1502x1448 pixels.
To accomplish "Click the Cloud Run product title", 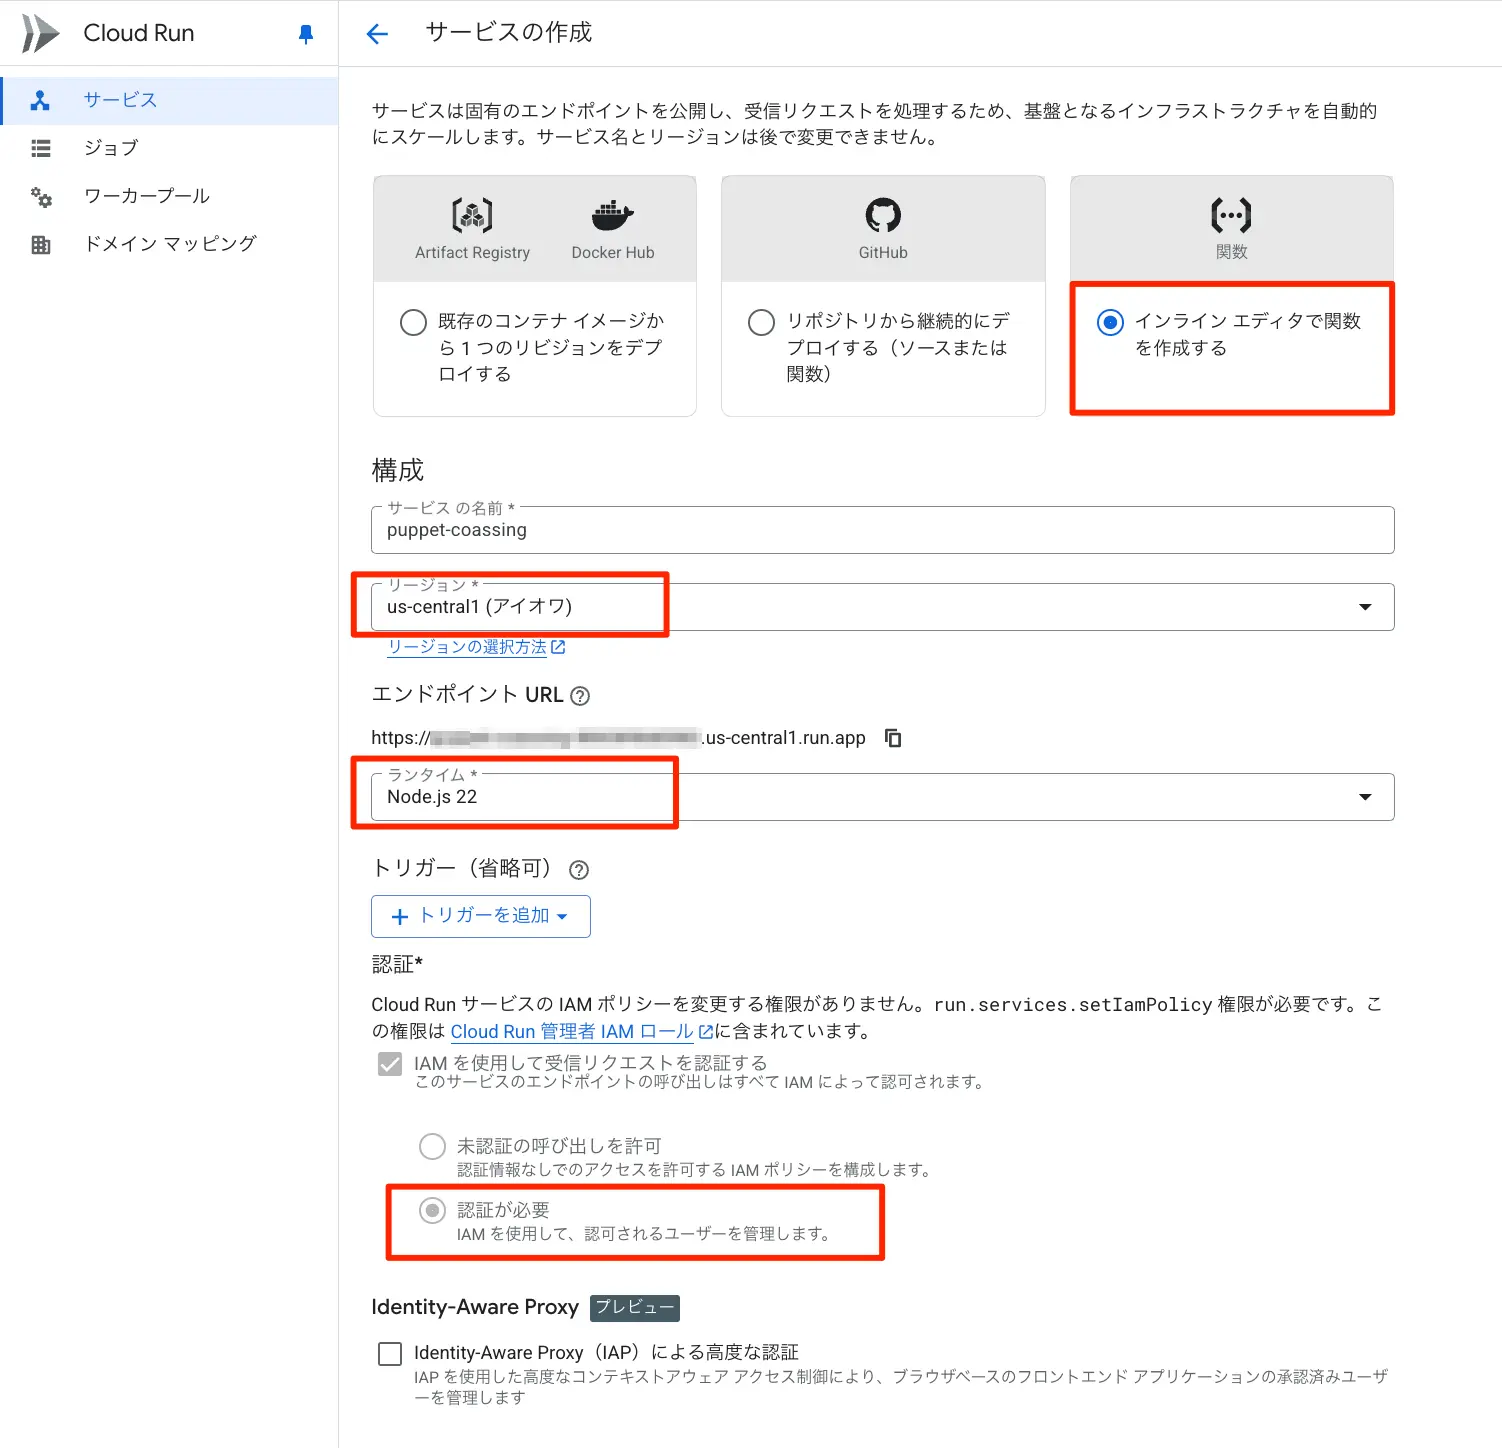I will tap(139, 33).
